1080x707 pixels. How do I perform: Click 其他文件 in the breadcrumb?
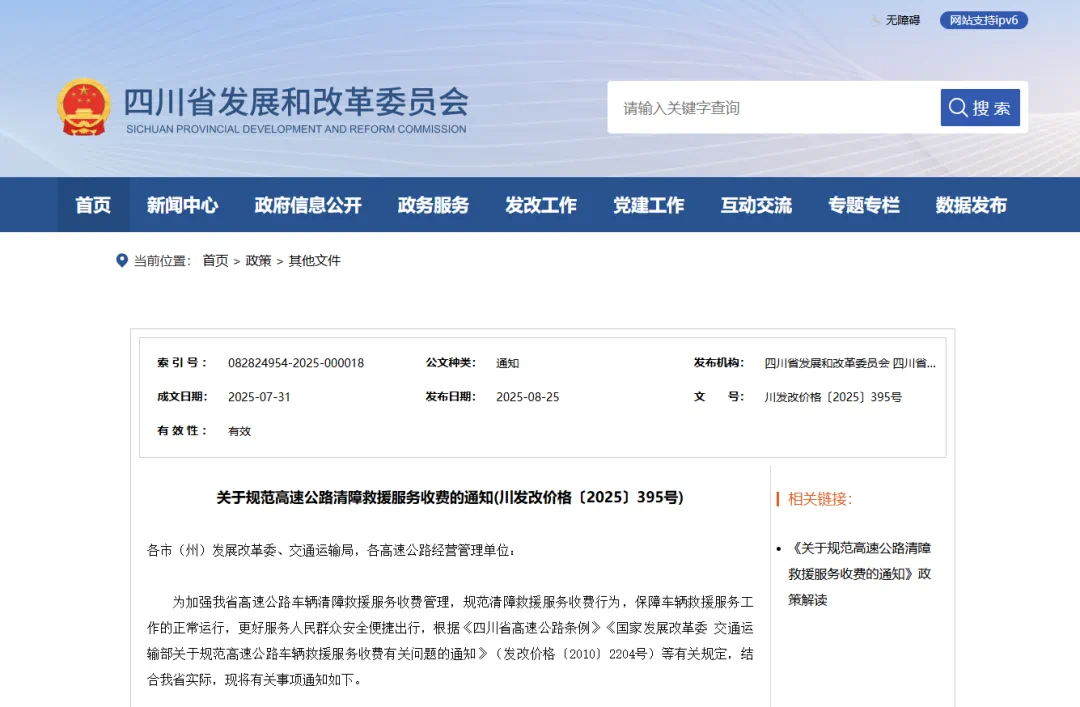pyautogui.click(x=315, y=261)
